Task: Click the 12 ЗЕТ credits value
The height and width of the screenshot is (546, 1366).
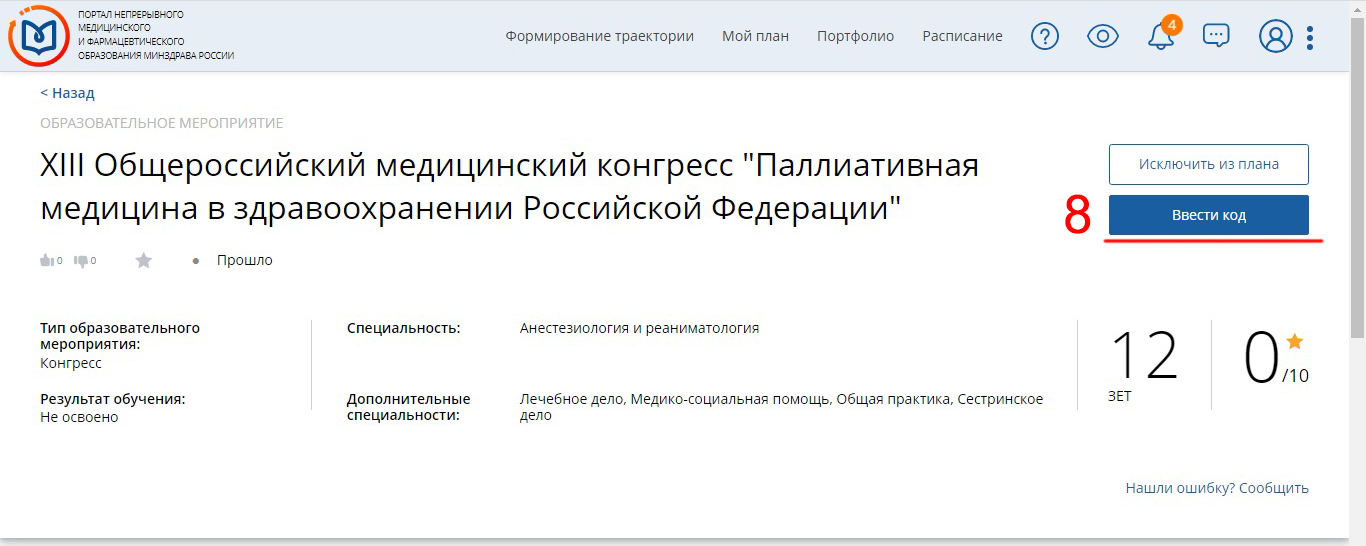Action: pyautogui.click(x=1143, y=364)
